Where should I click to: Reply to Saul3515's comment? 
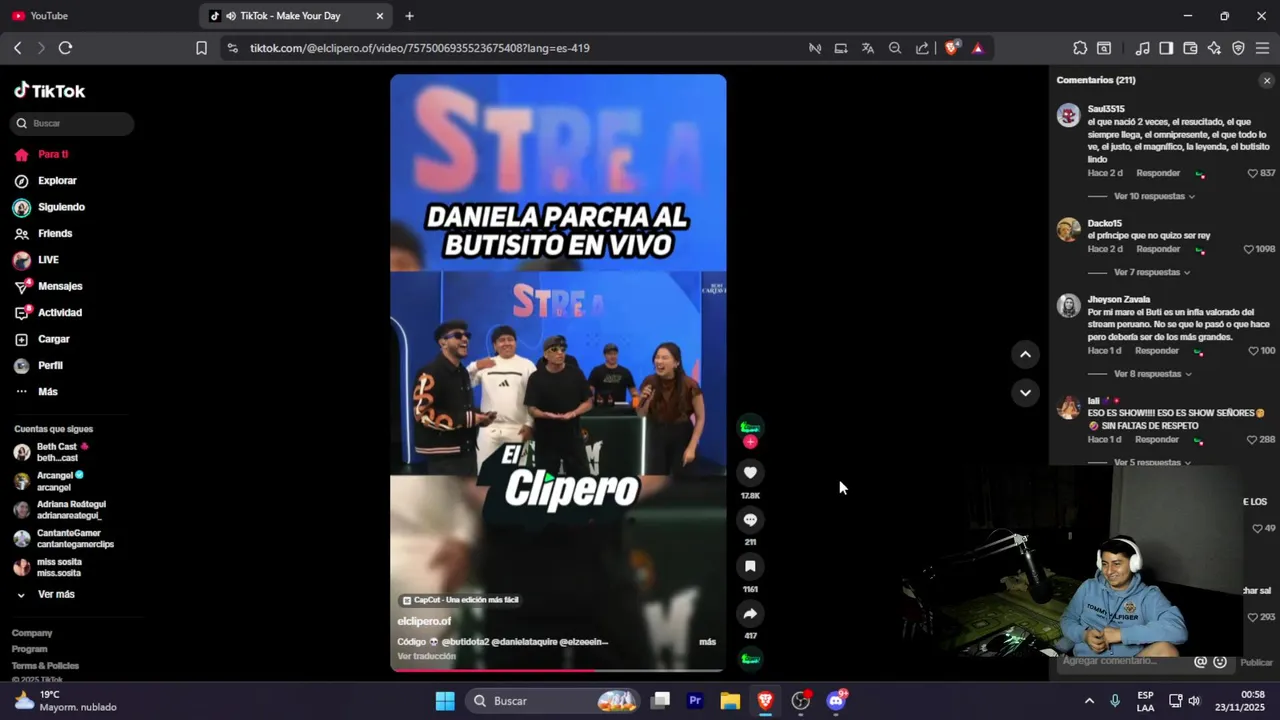pos(1158,173)
